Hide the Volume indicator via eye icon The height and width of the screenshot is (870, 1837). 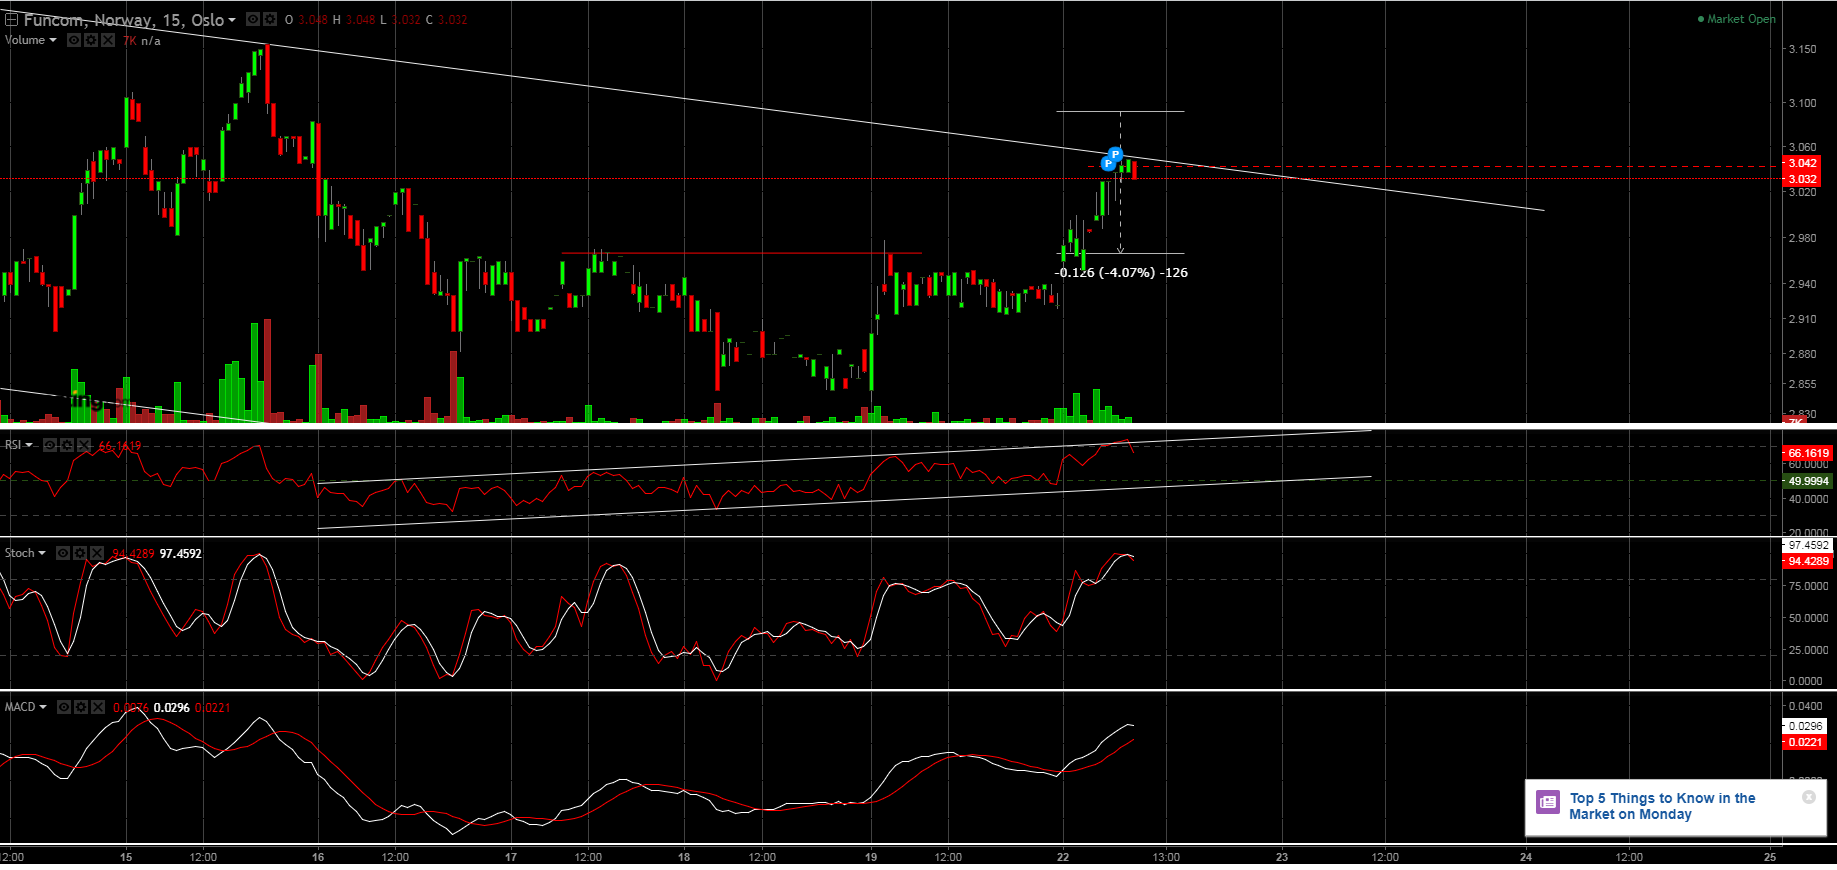coord(74,40)
